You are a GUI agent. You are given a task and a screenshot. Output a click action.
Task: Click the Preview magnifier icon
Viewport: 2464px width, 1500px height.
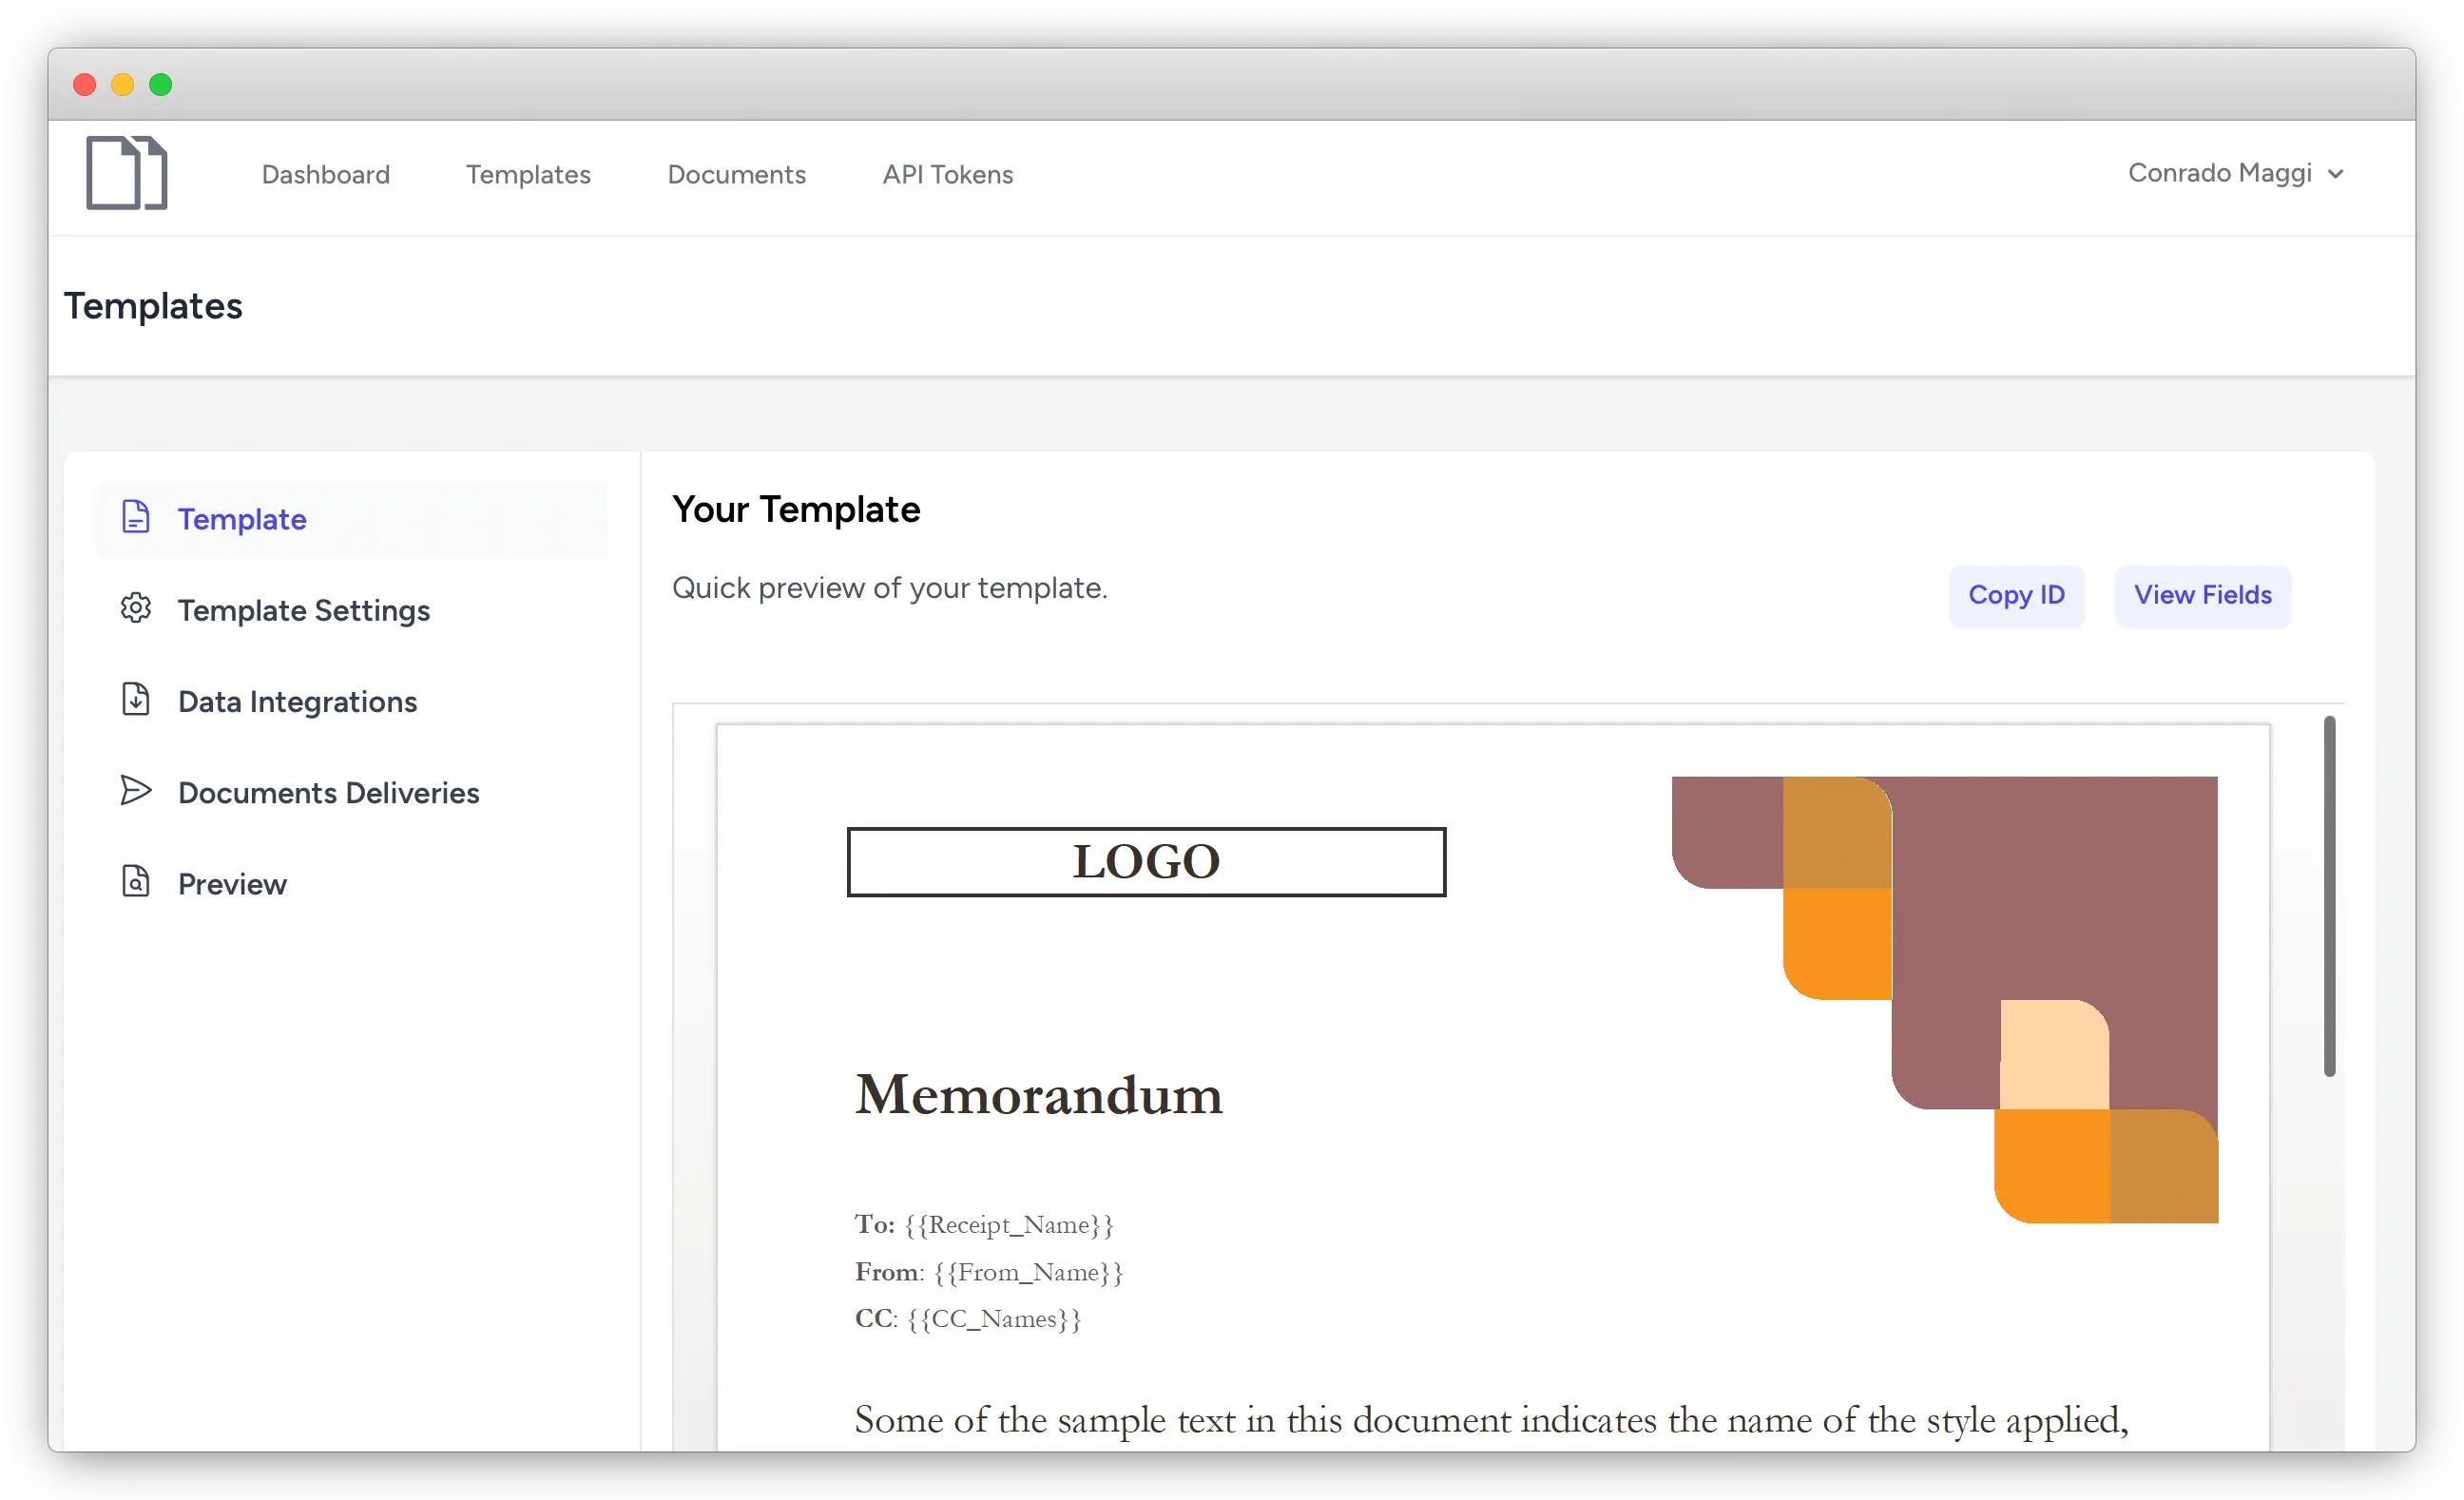[x=136, y=883]
